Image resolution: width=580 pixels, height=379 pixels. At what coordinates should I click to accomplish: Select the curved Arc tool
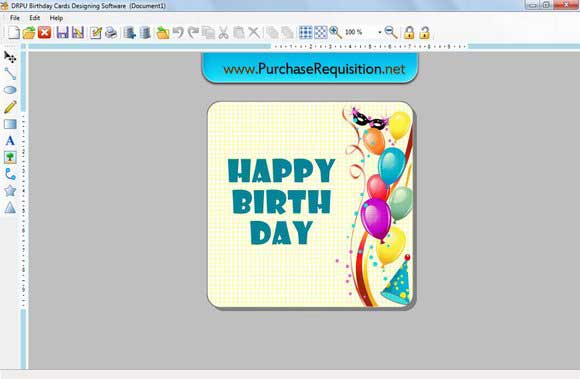click(x=10, y=174)
